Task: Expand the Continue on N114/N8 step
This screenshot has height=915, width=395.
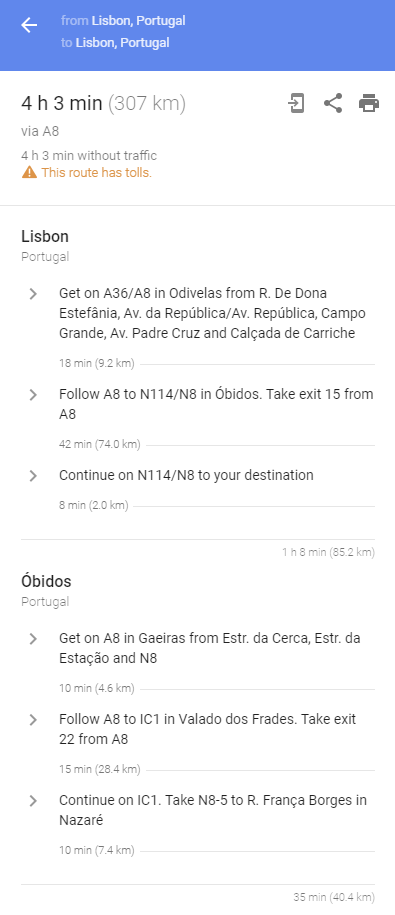Action: tap(33, 476)
